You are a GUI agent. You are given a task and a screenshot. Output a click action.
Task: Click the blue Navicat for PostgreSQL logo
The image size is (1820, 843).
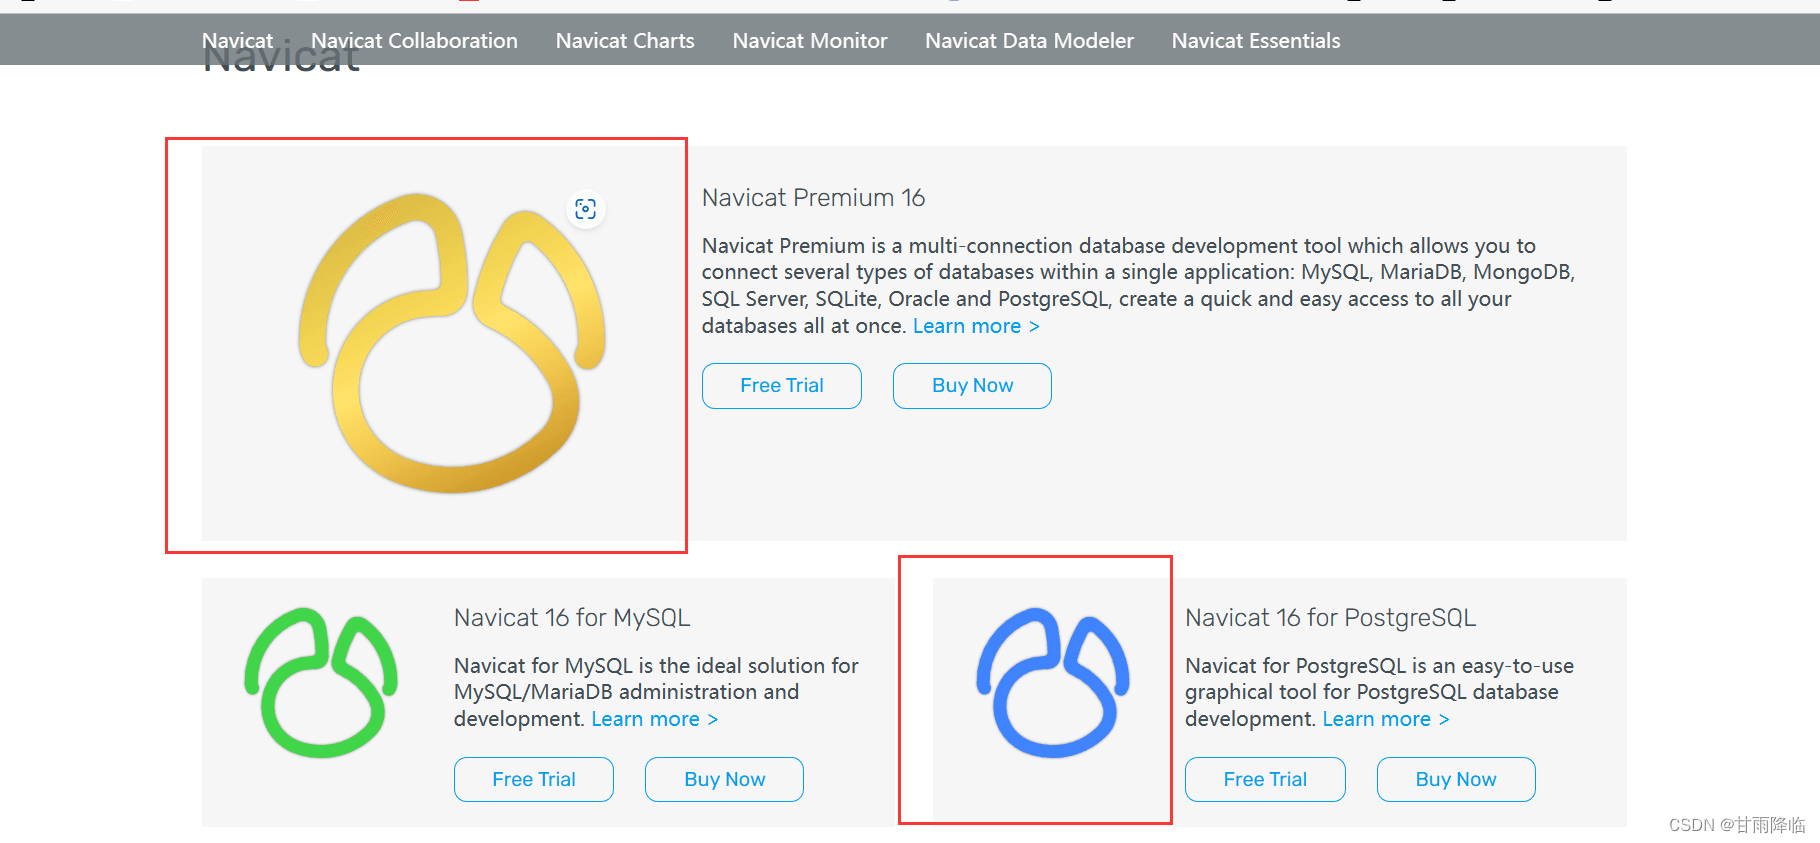pos(1053,682)
